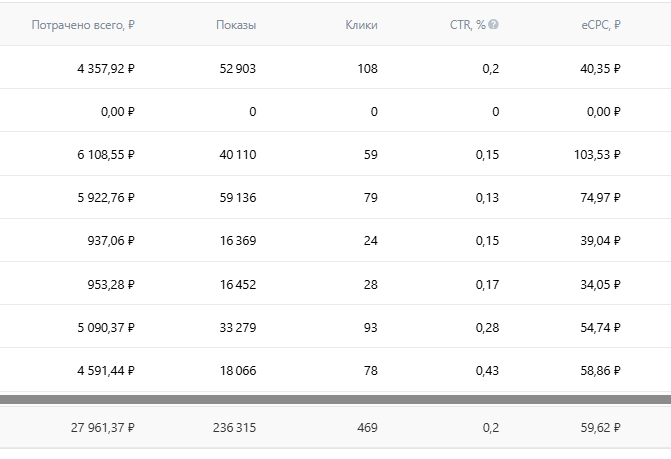Click the 108 clicks cell
This screenshot has height=459, width=671.
[x=367, y=69]
